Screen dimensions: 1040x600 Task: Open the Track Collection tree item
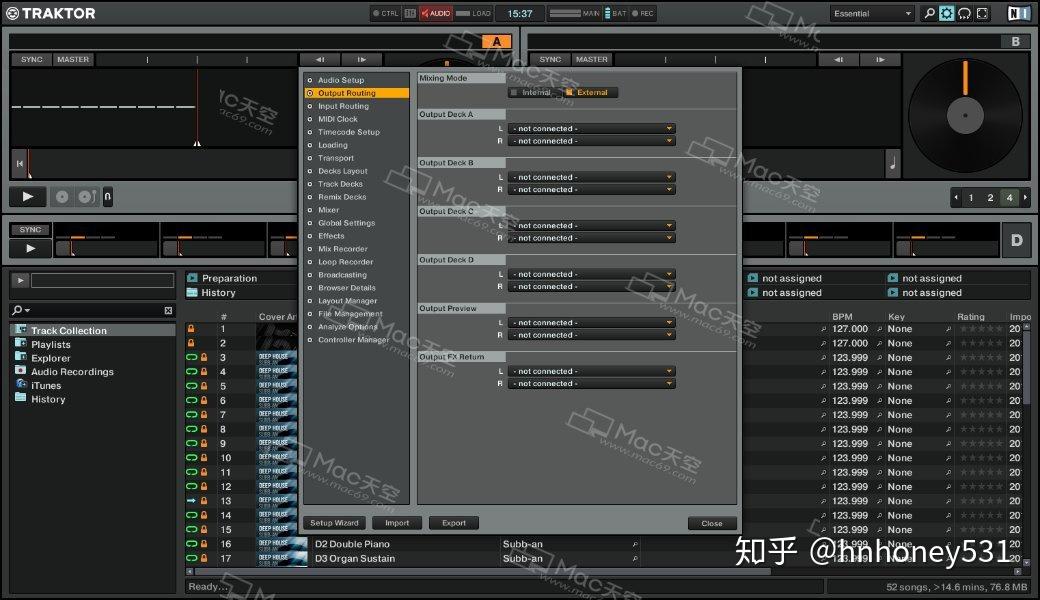[x=68, y=330]
